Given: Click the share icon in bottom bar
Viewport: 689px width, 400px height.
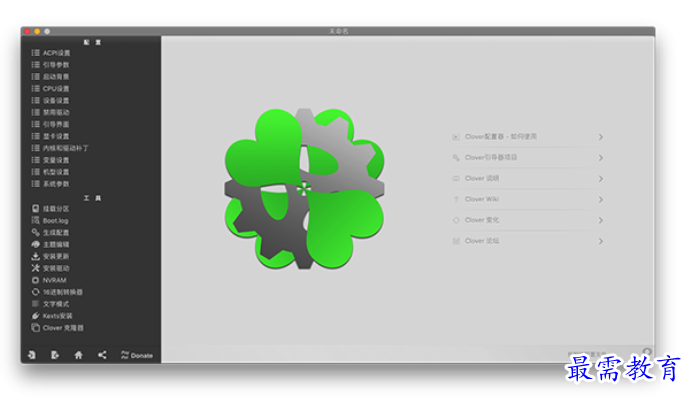Looking at the screenshot, I should click(x=102, y=355).
